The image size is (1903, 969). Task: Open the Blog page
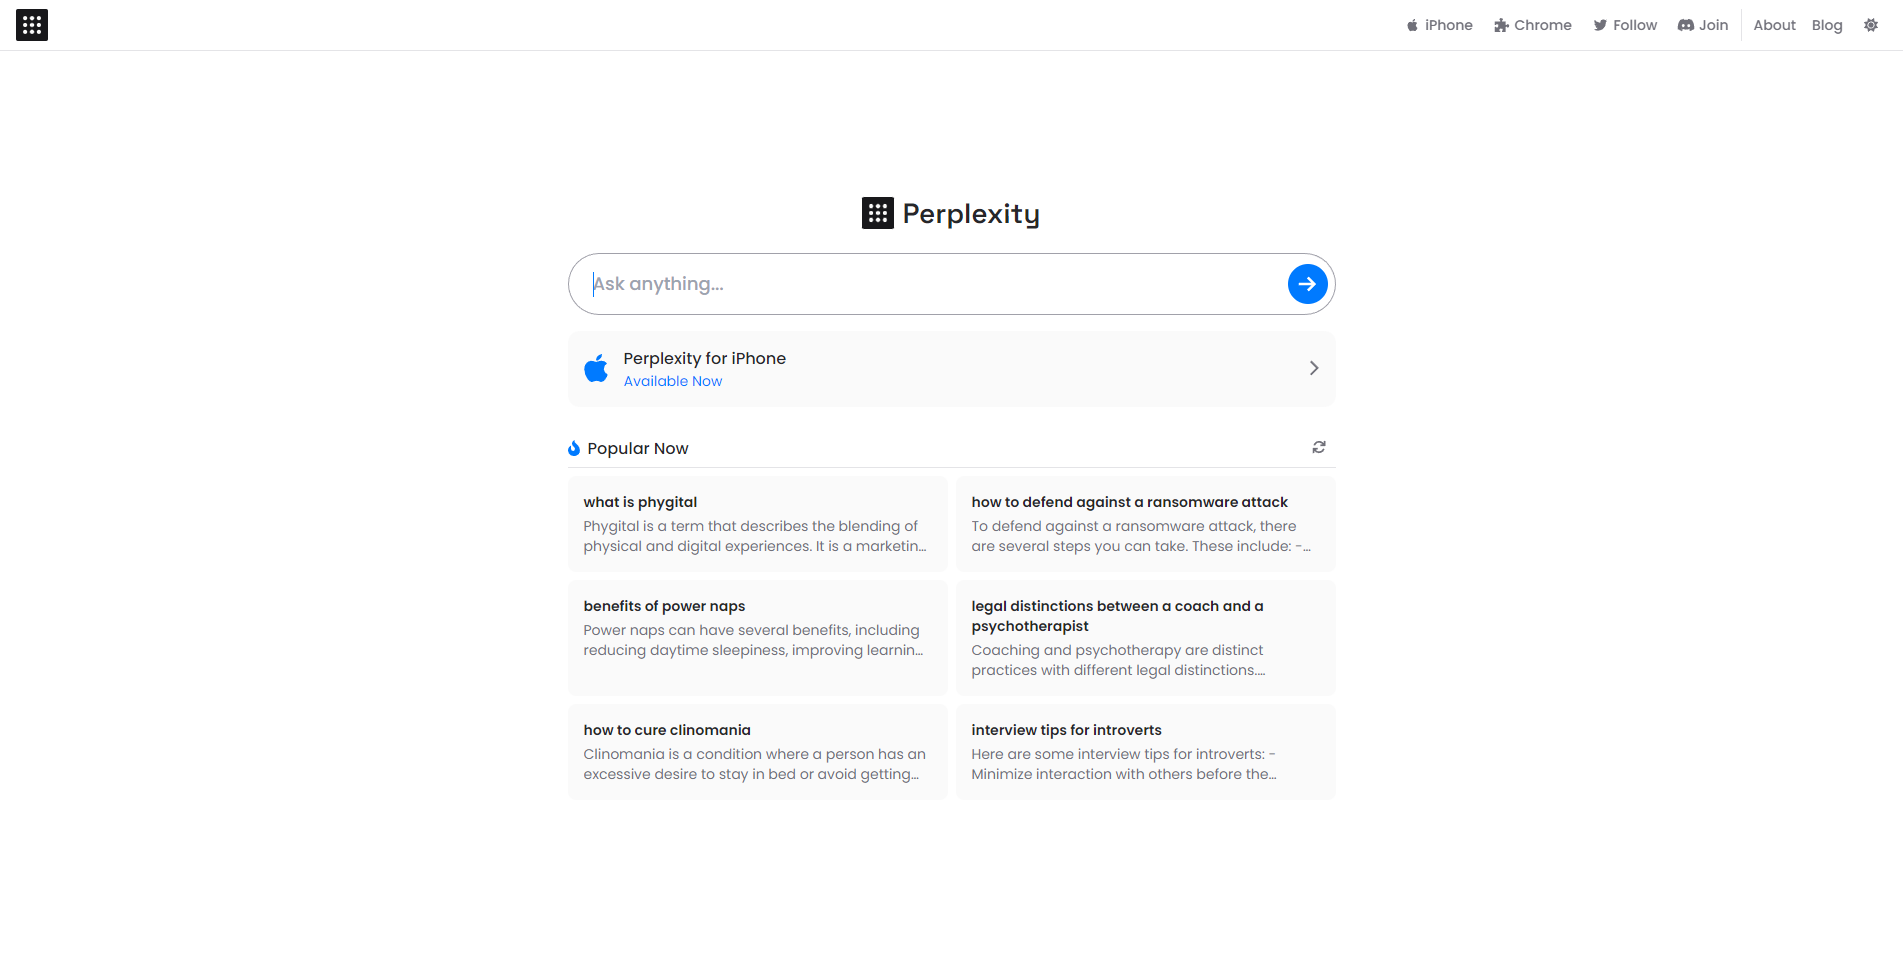(x=1827, y=25)
